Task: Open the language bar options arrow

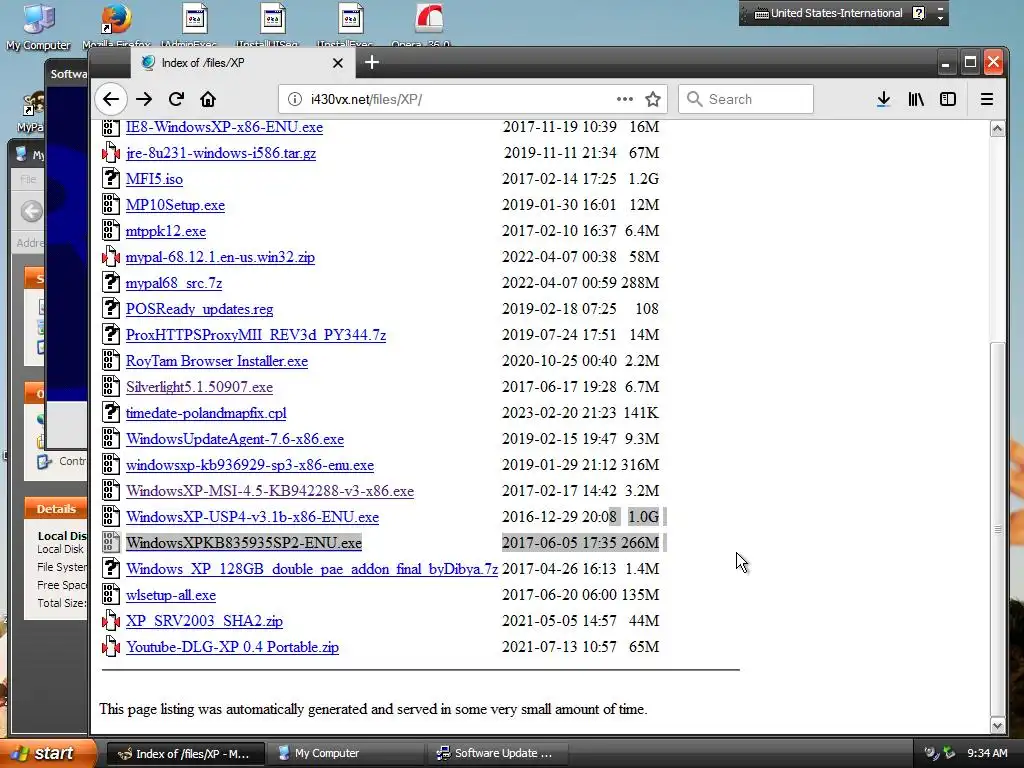Action: point(940,17)
